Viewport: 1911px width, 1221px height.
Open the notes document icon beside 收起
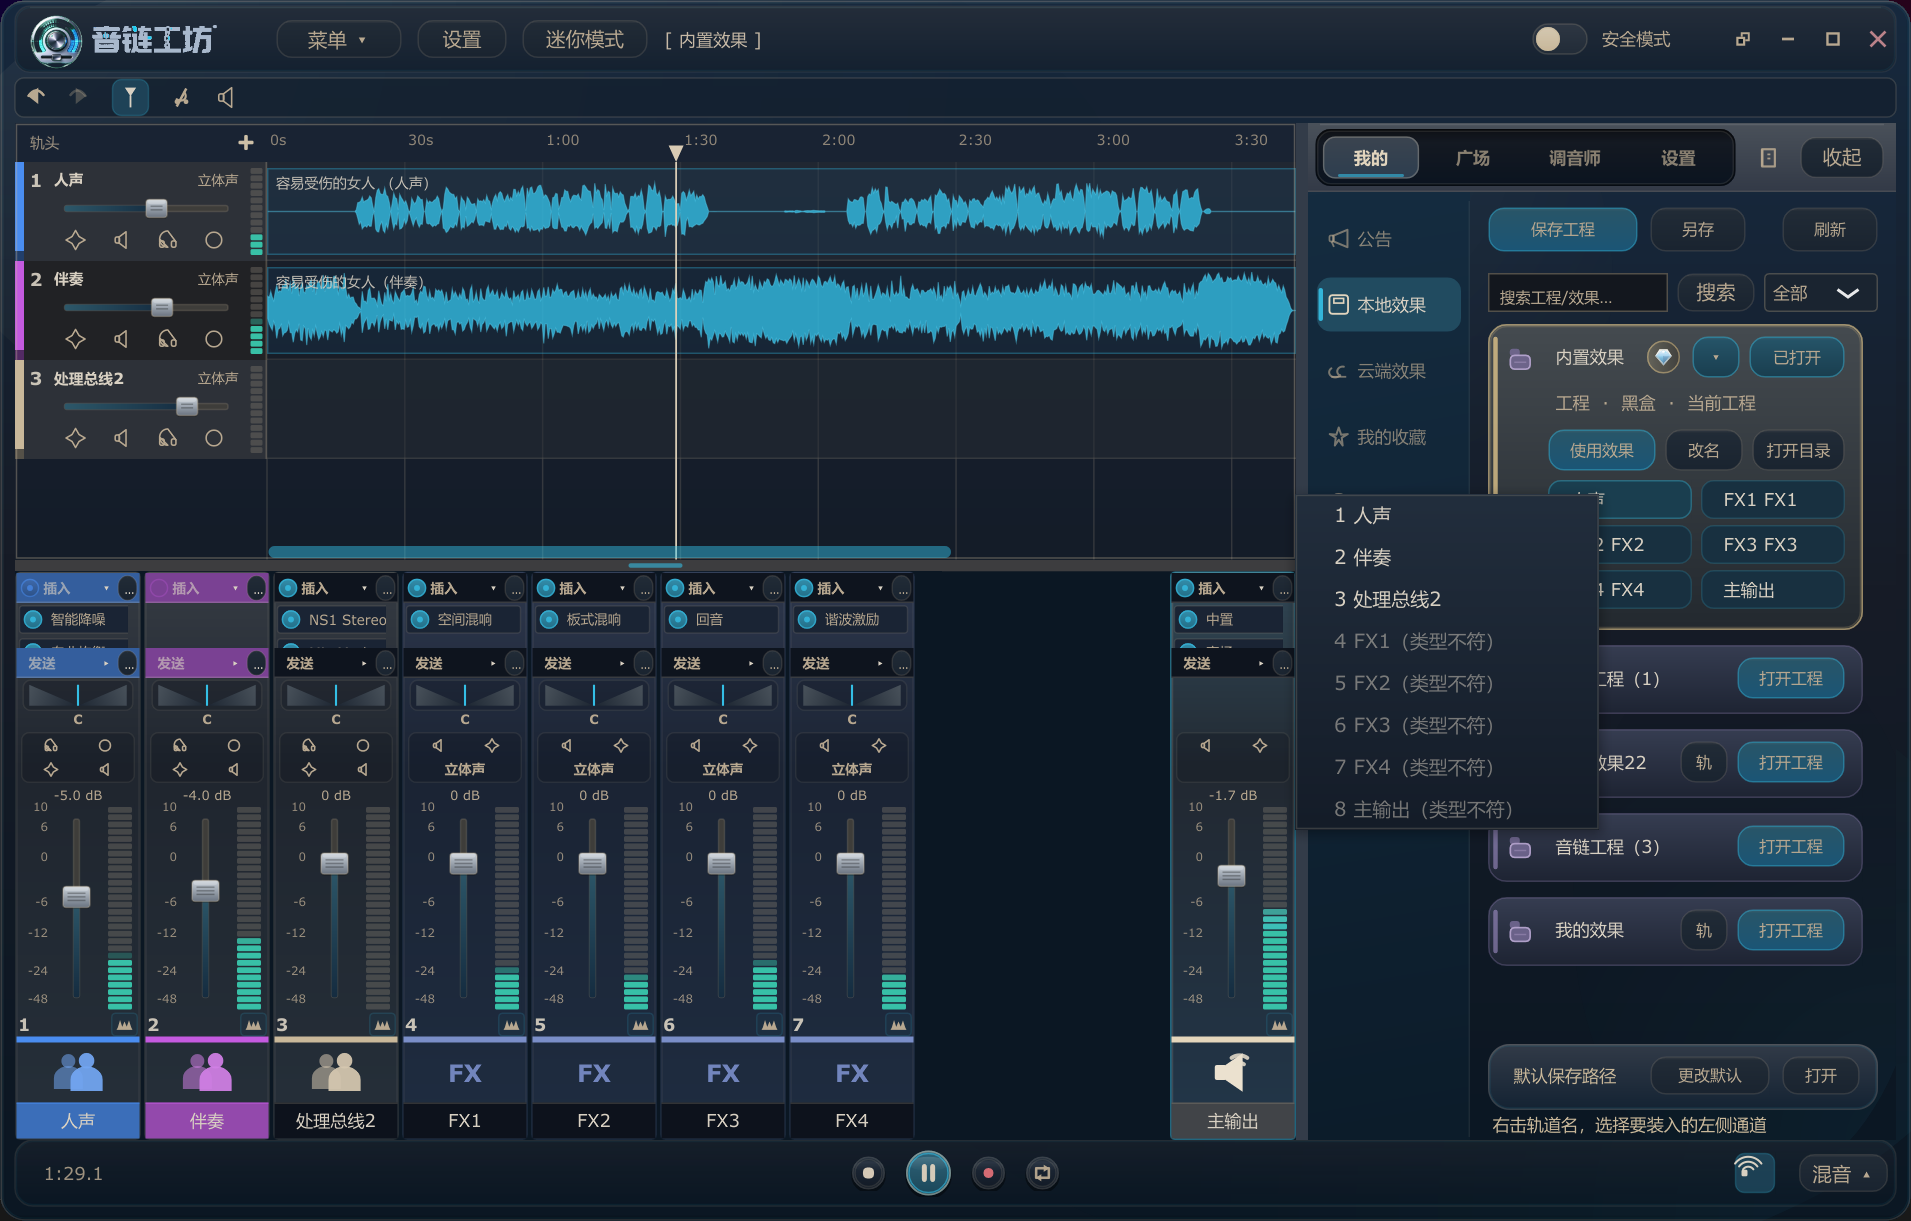(x=1768, y=158)
